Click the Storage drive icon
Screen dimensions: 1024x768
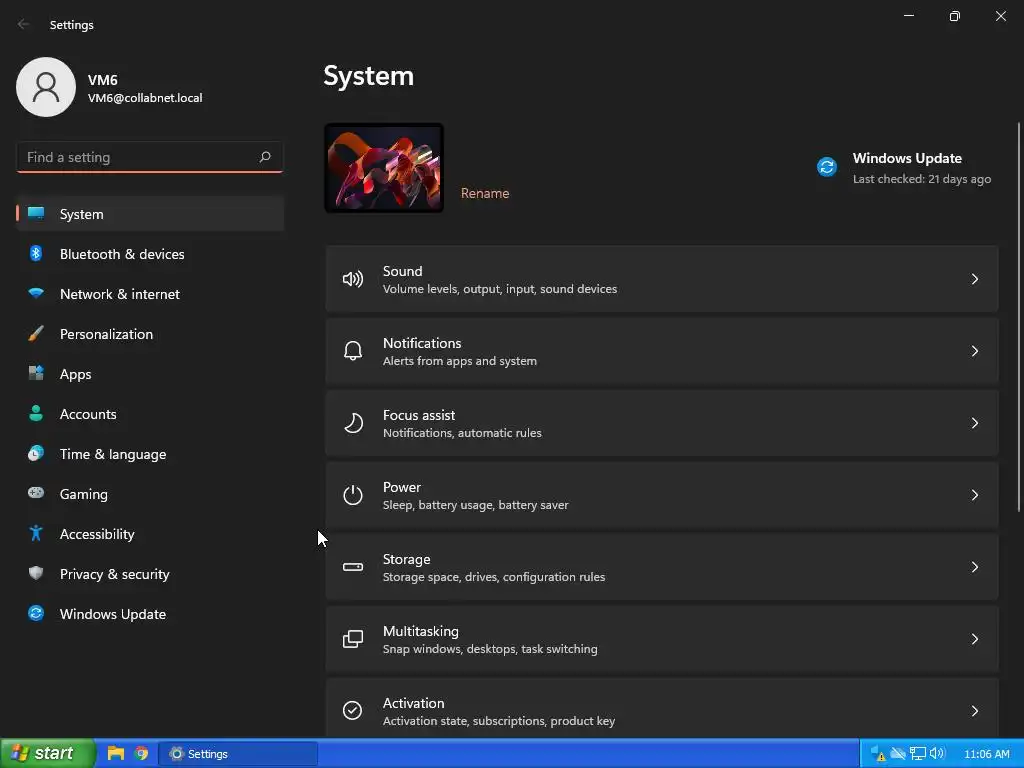click(353, 567)
